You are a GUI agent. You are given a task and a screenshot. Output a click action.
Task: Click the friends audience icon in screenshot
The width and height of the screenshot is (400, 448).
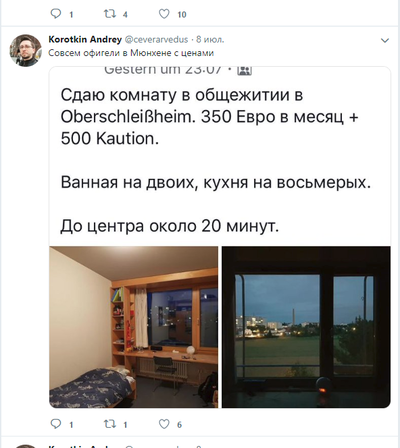[x=244, y=70]
